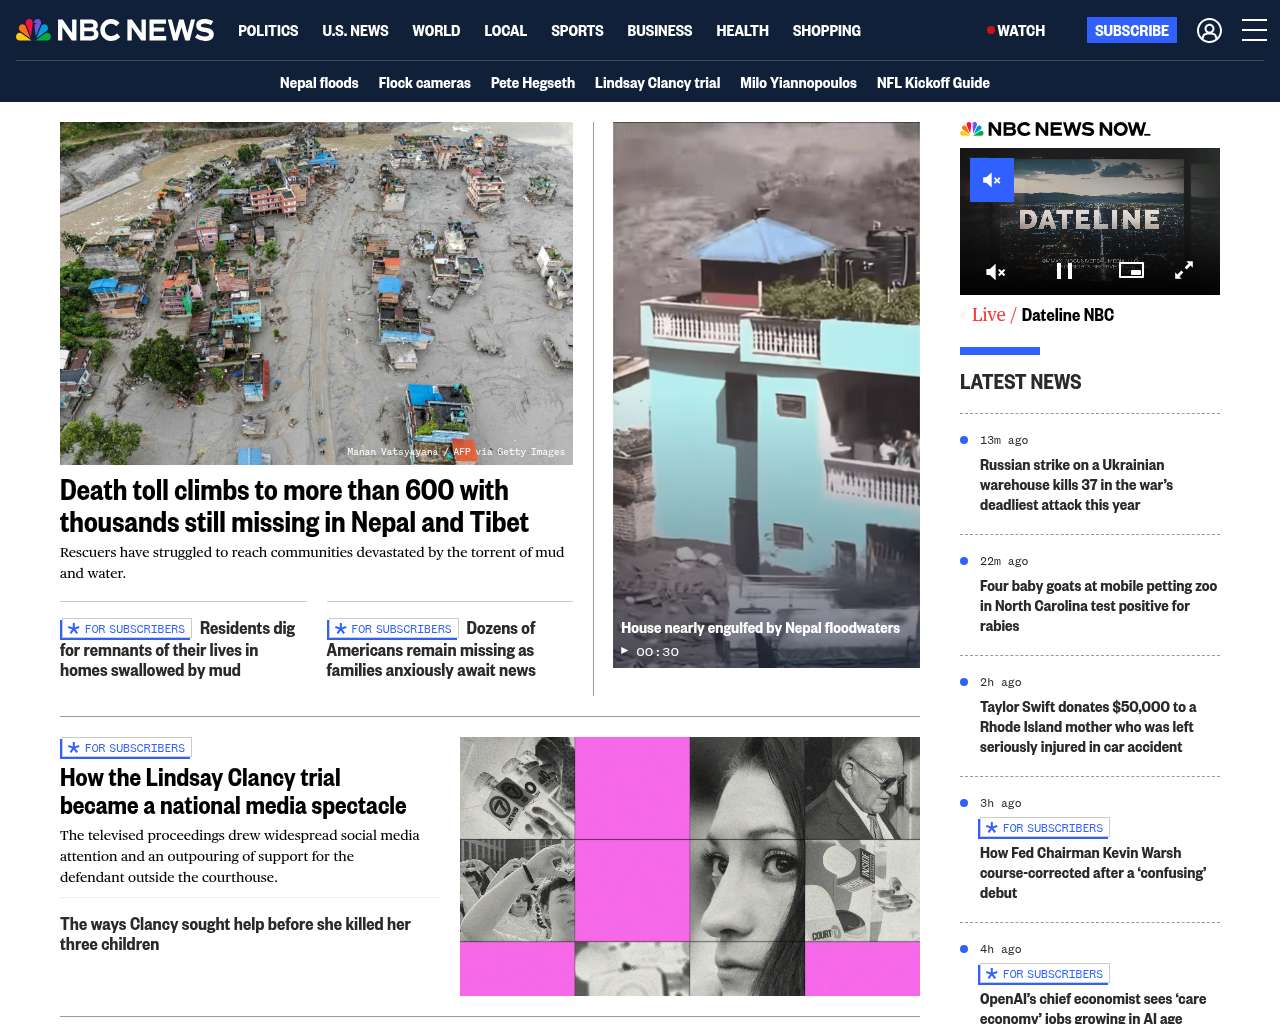
Task: Click the '13m ago' timestamp
Action: [1004, 440]
